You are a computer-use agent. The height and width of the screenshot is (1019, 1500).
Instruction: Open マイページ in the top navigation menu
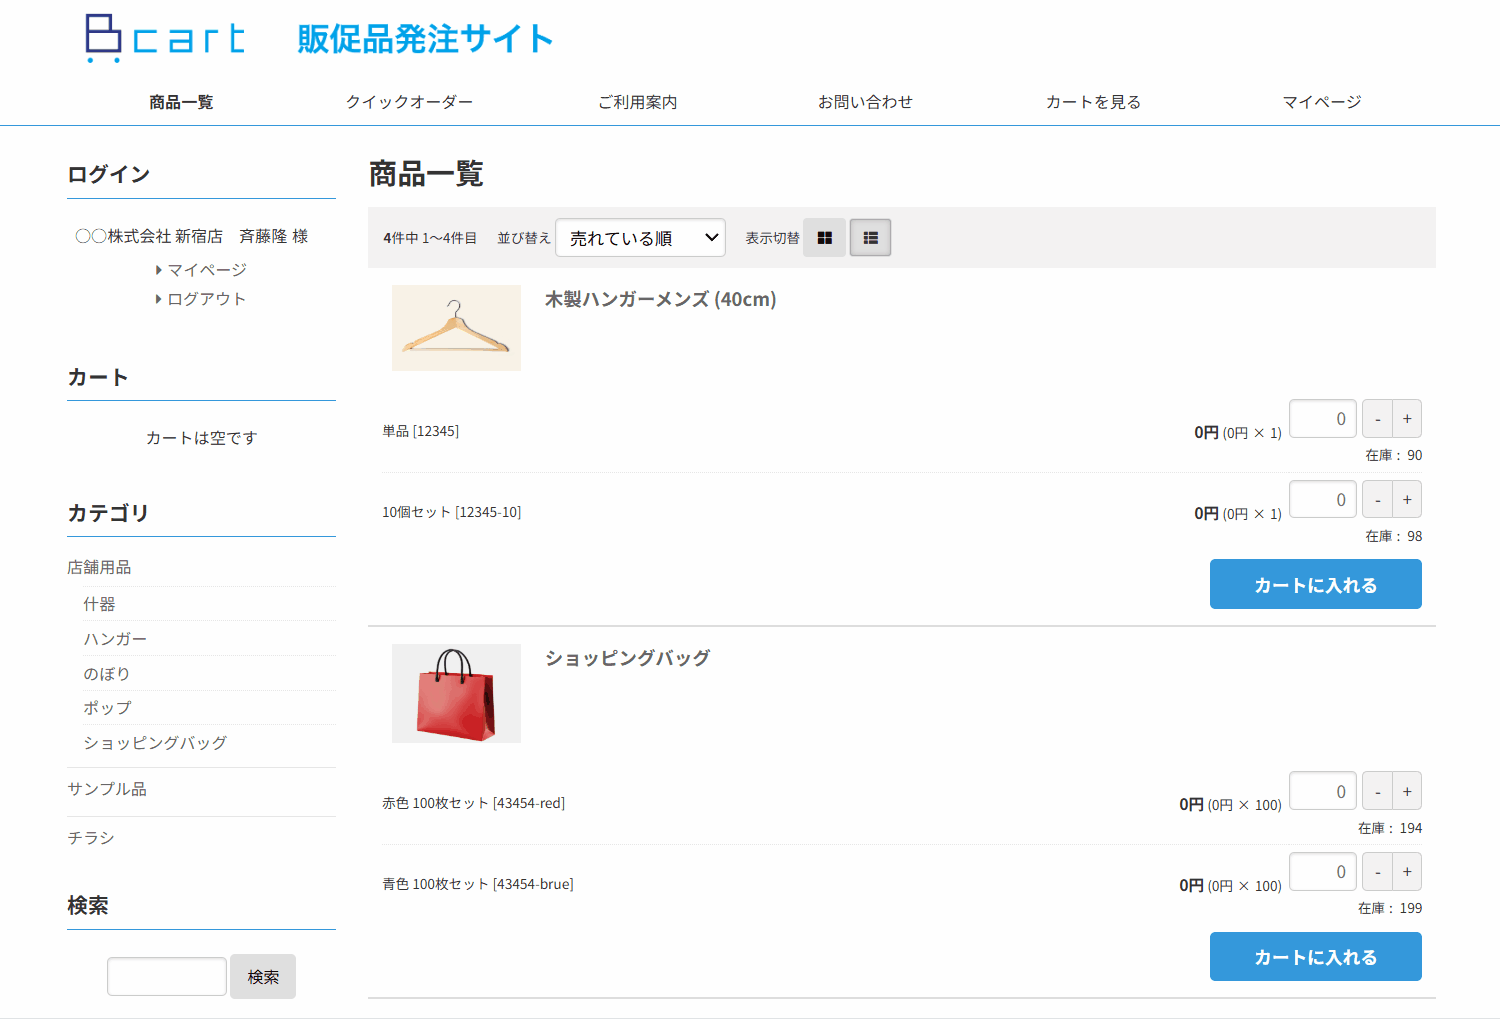click(1322, 102)
